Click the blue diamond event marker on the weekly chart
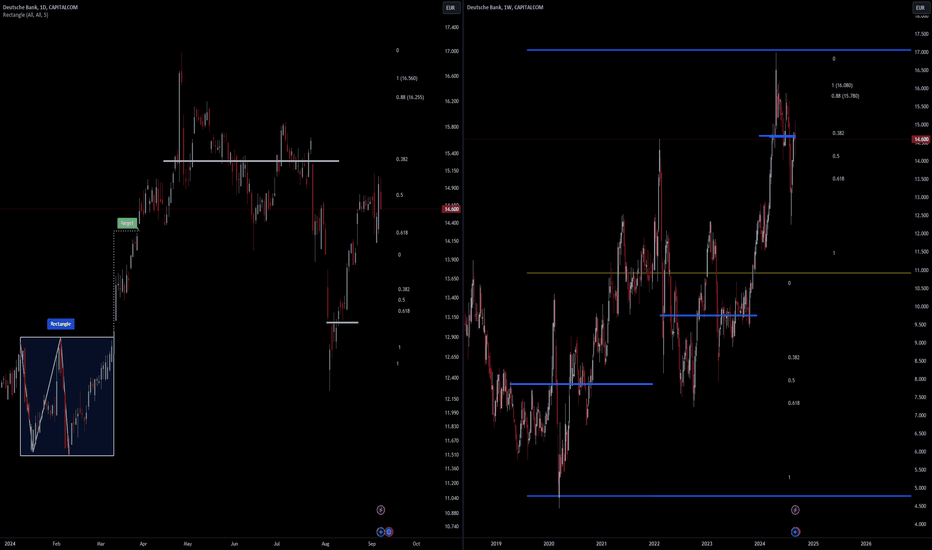The height and width of the screenshot is (550, 932). tap(795, 532)
